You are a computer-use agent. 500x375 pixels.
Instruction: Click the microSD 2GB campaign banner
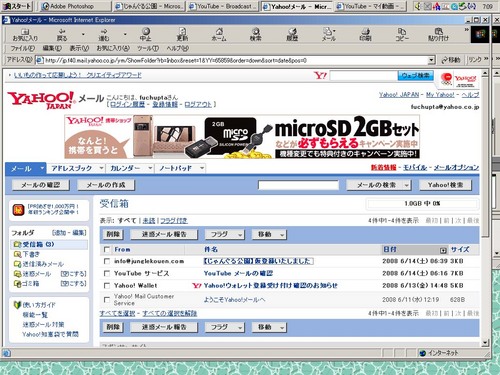242,137
